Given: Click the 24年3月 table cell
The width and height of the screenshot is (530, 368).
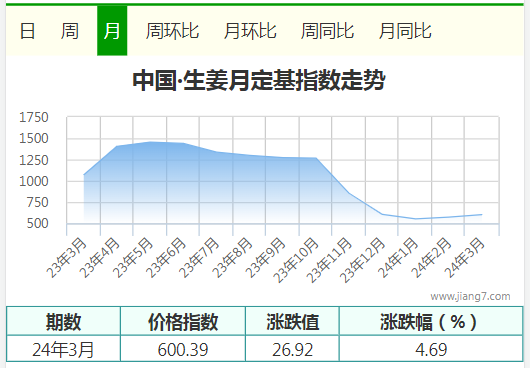Looking at the screenshot, I should [x=64, y=349].
